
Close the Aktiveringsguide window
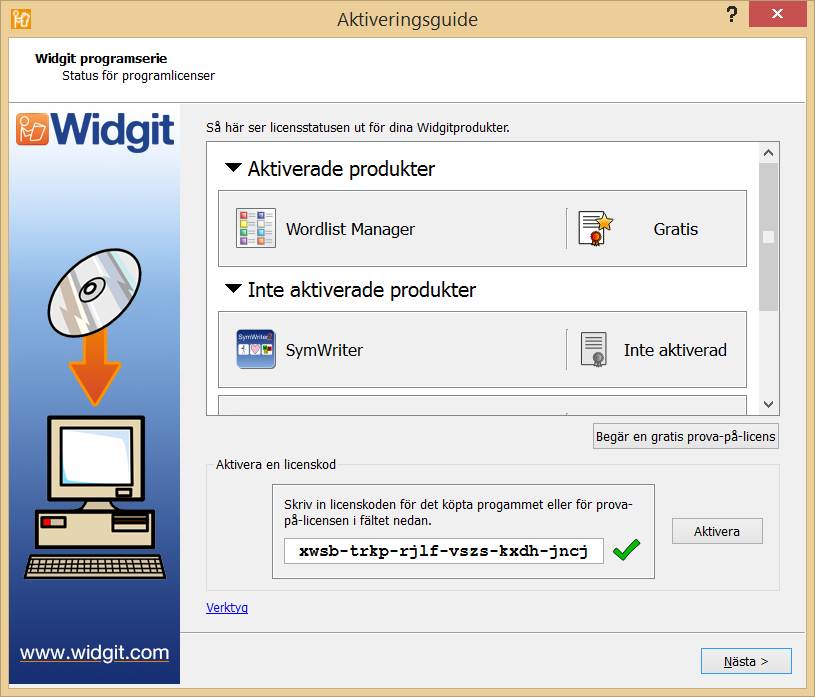click(778, 14)
